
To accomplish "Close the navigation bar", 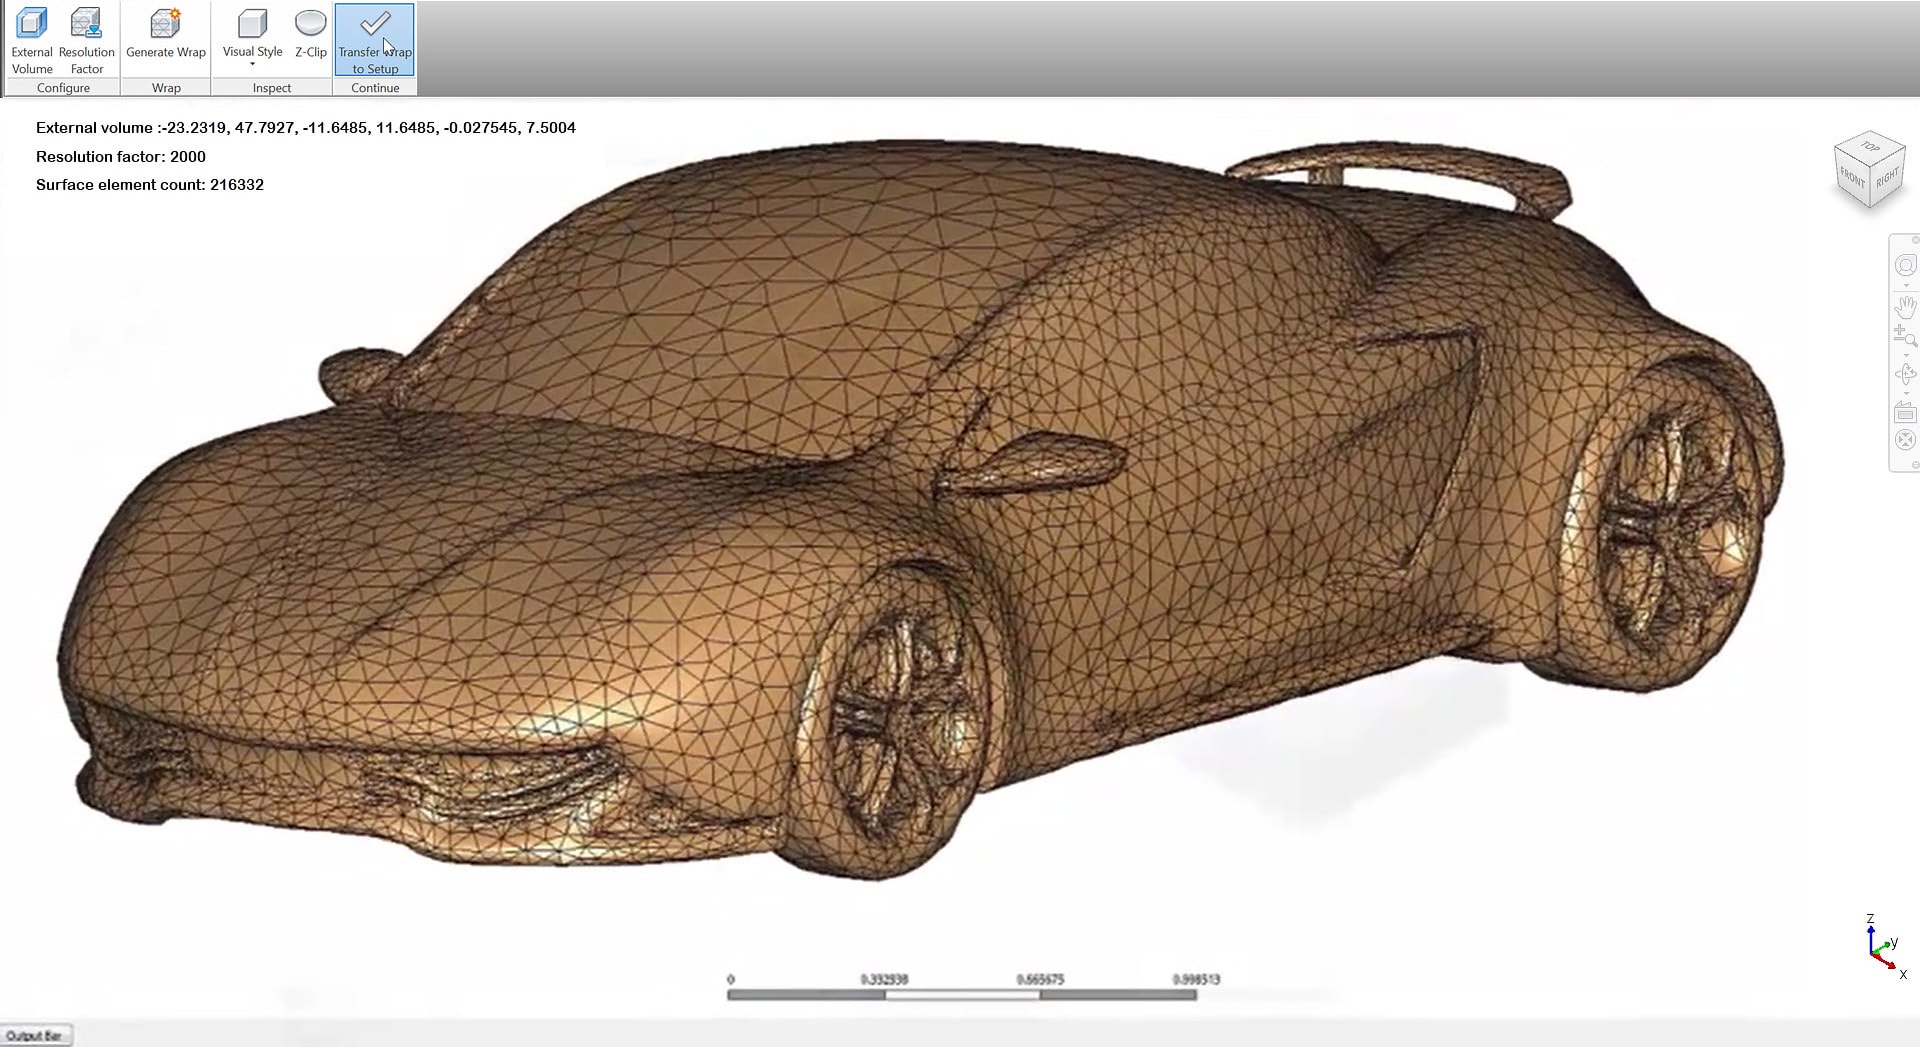I will point(1915,240).
